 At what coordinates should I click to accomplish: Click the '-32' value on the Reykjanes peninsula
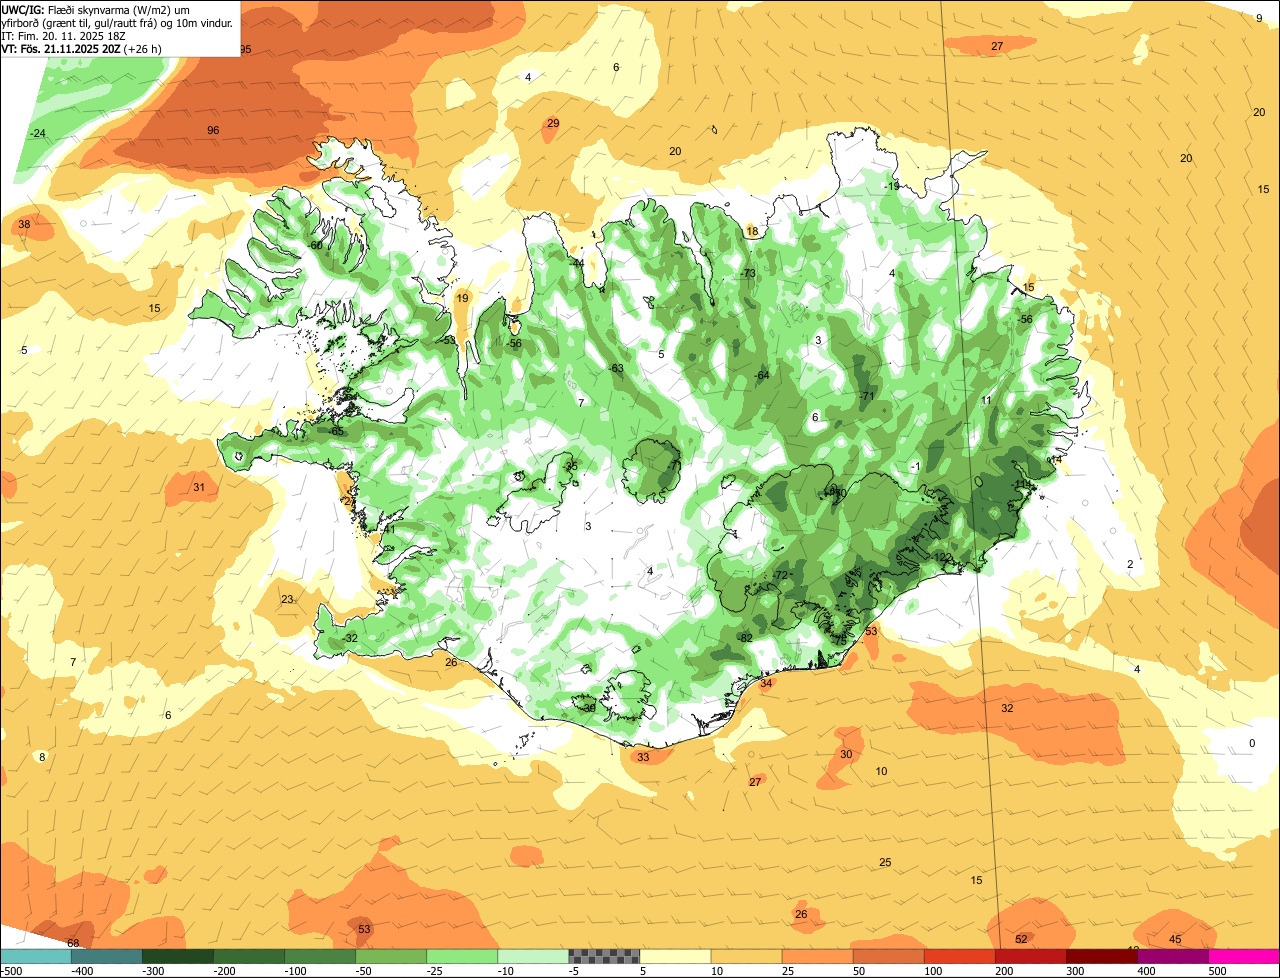coord(350,637)
